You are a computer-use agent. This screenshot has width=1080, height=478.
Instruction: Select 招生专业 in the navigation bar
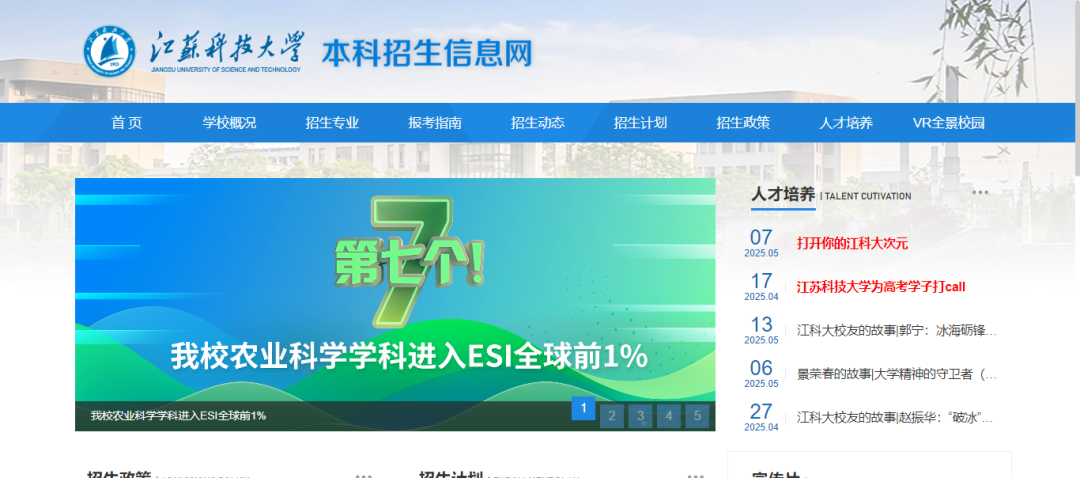[x=332, y=123]
